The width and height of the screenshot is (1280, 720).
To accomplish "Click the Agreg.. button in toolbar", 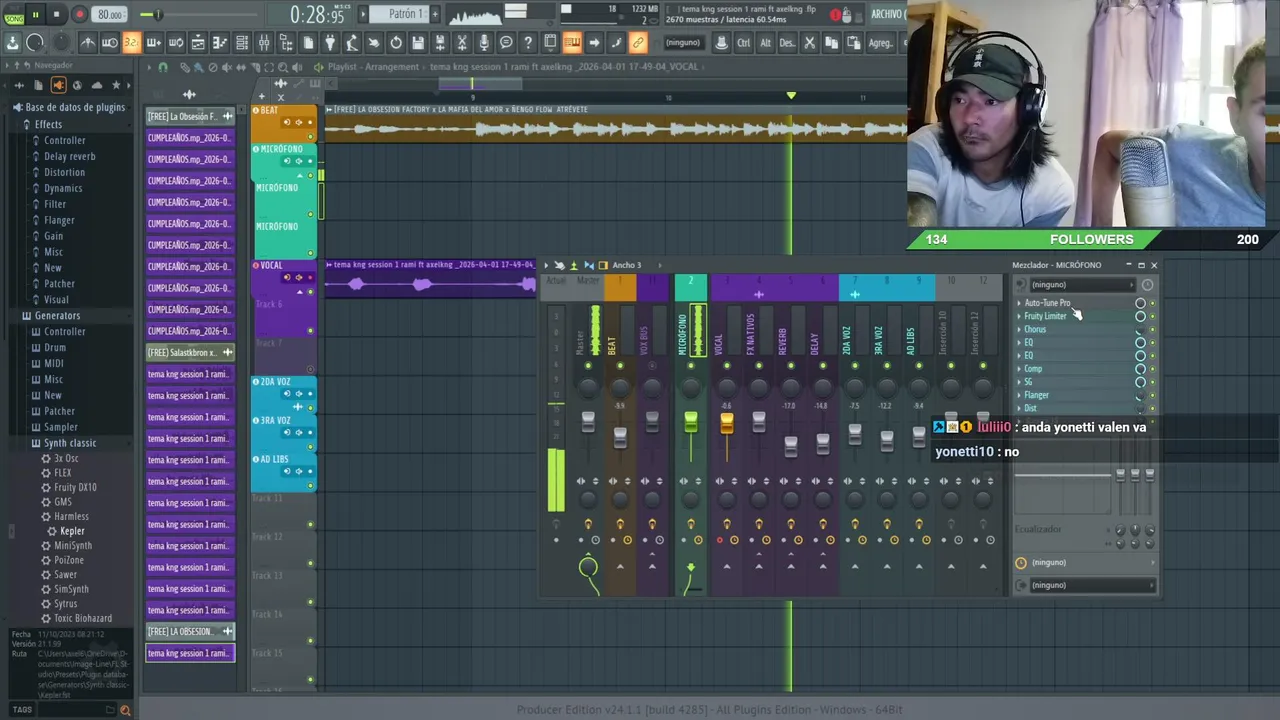I will click(881, 43).
